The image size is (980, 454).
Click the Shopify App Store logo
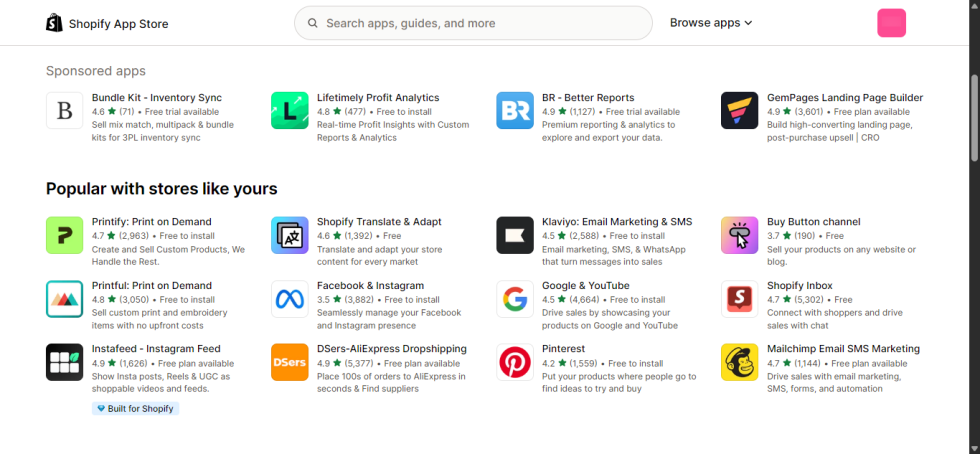107,23
